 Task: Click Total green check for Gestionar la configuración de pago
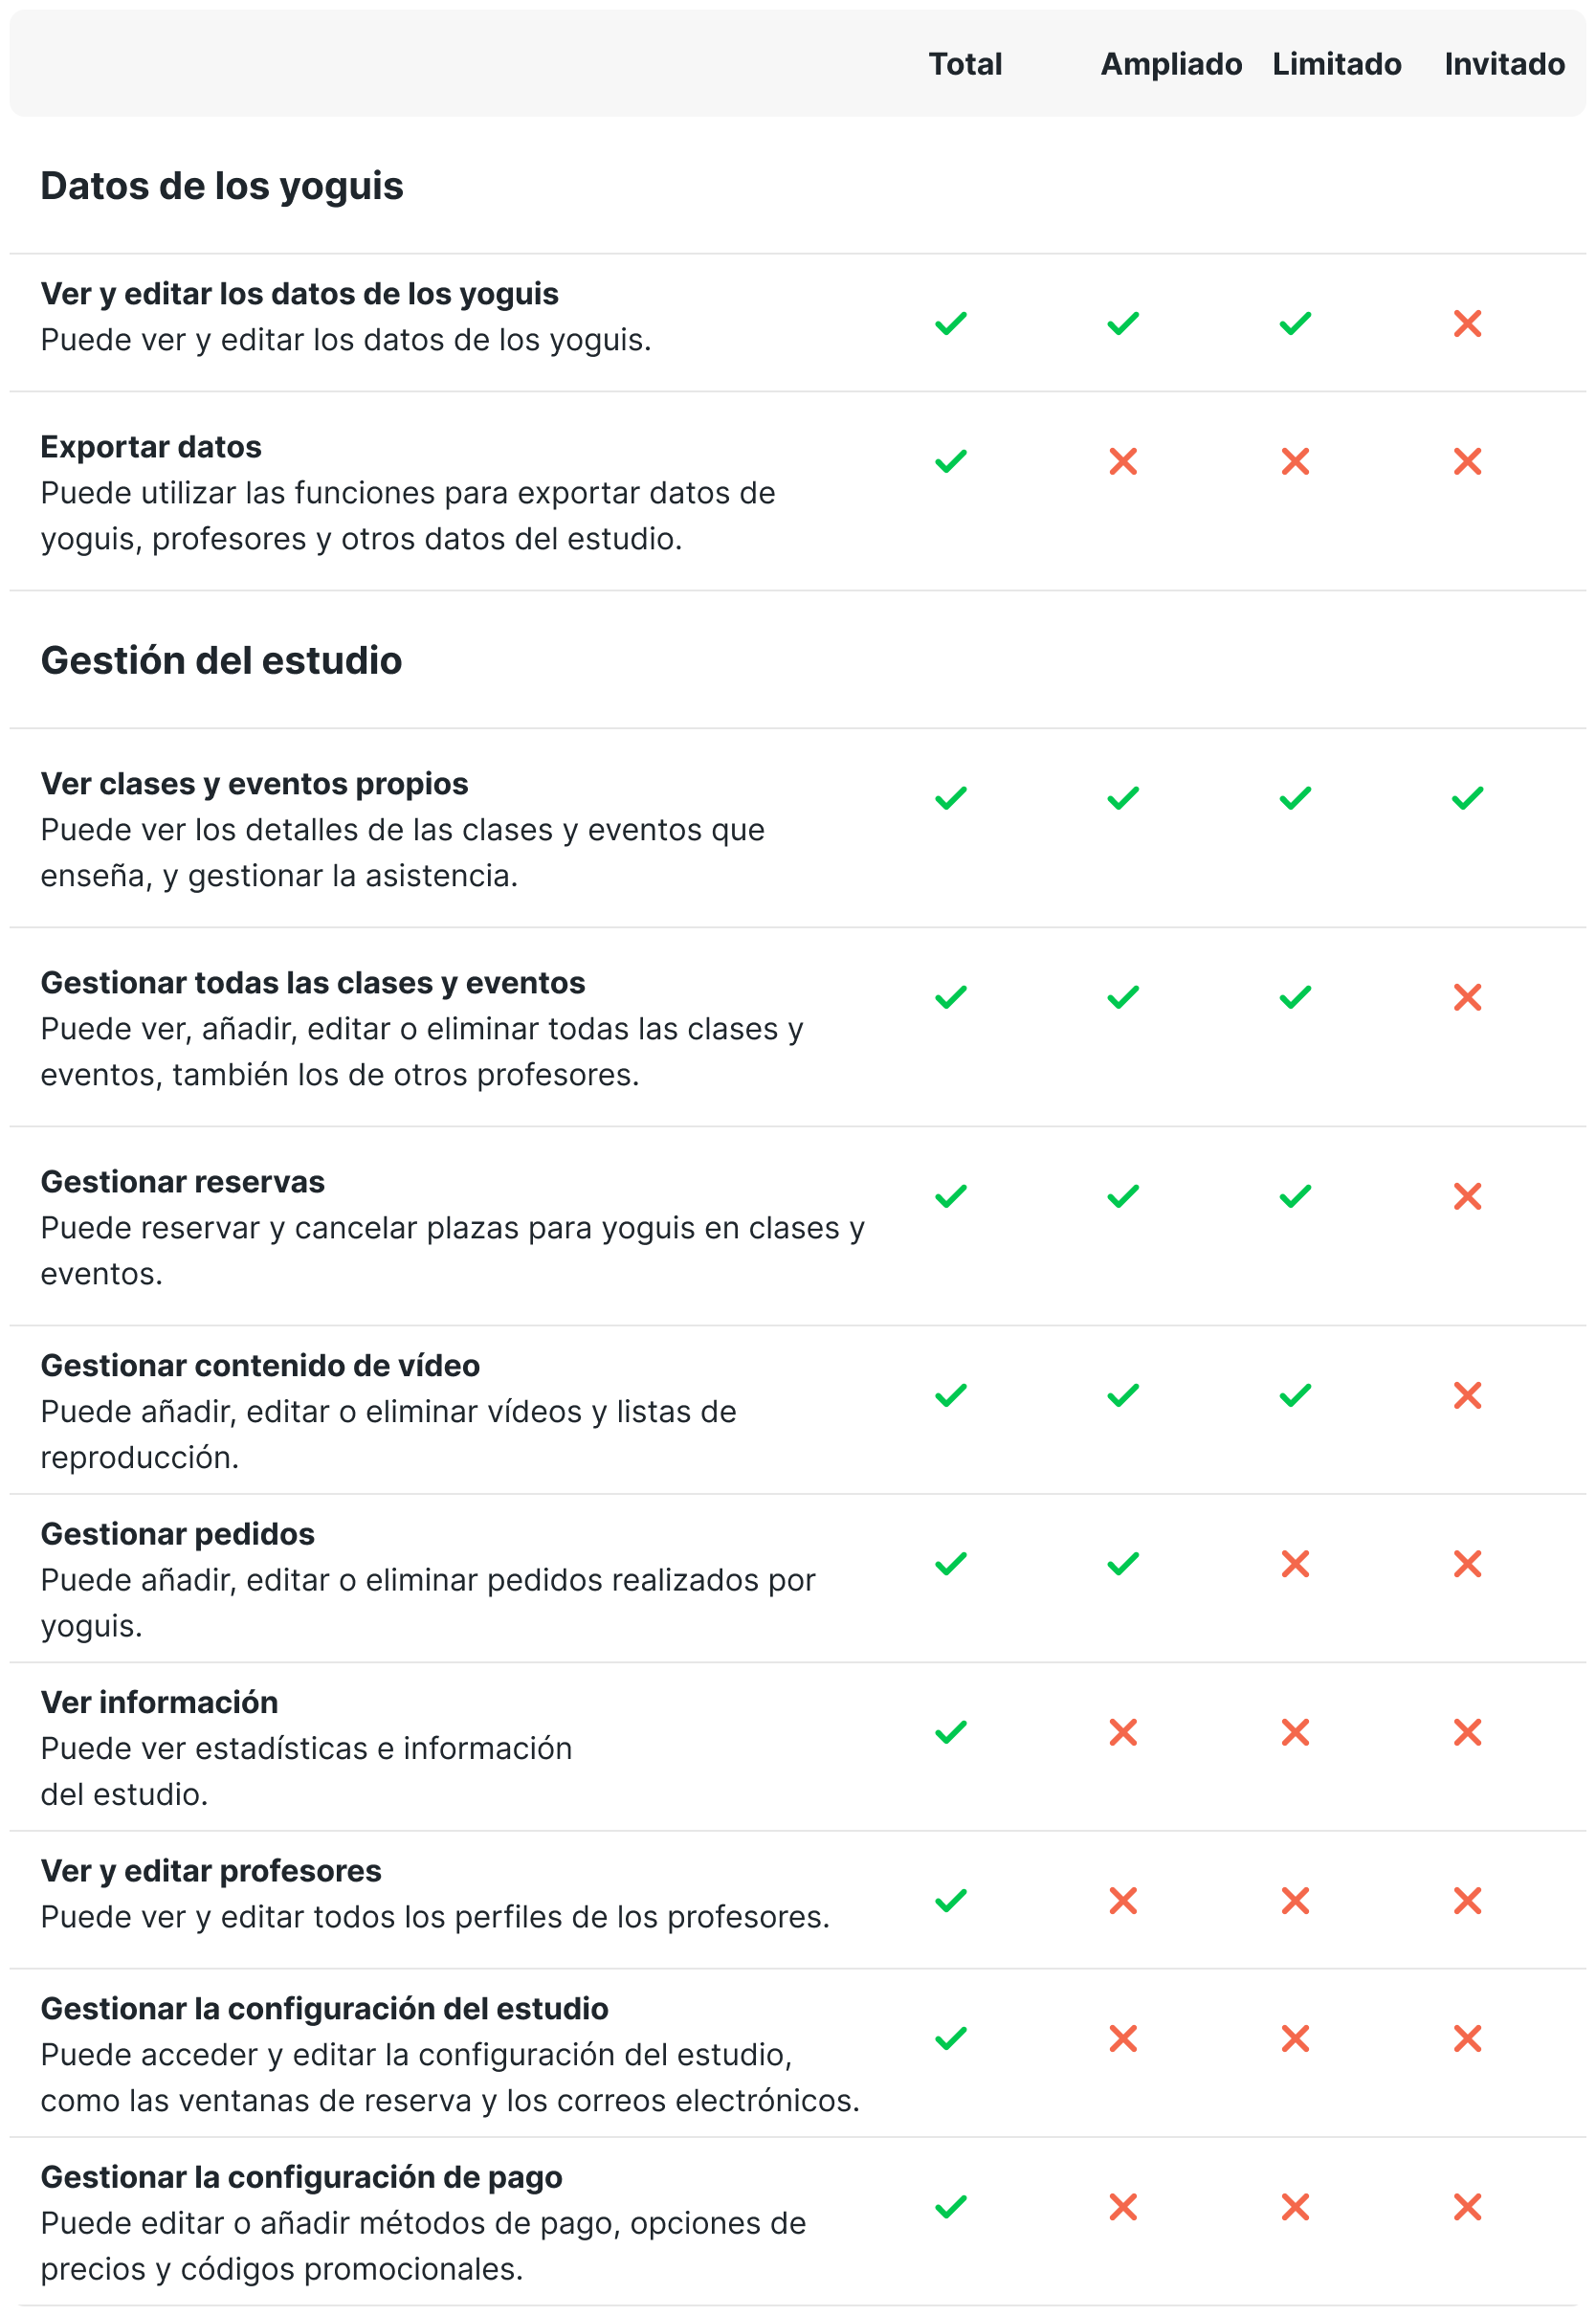951,2206
